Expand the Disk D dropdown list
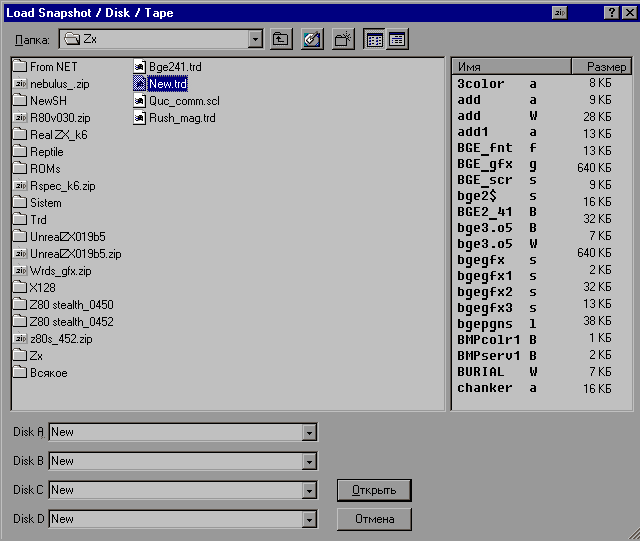The height and width of the screenshot is (541, 640). (x=309, y=520)
